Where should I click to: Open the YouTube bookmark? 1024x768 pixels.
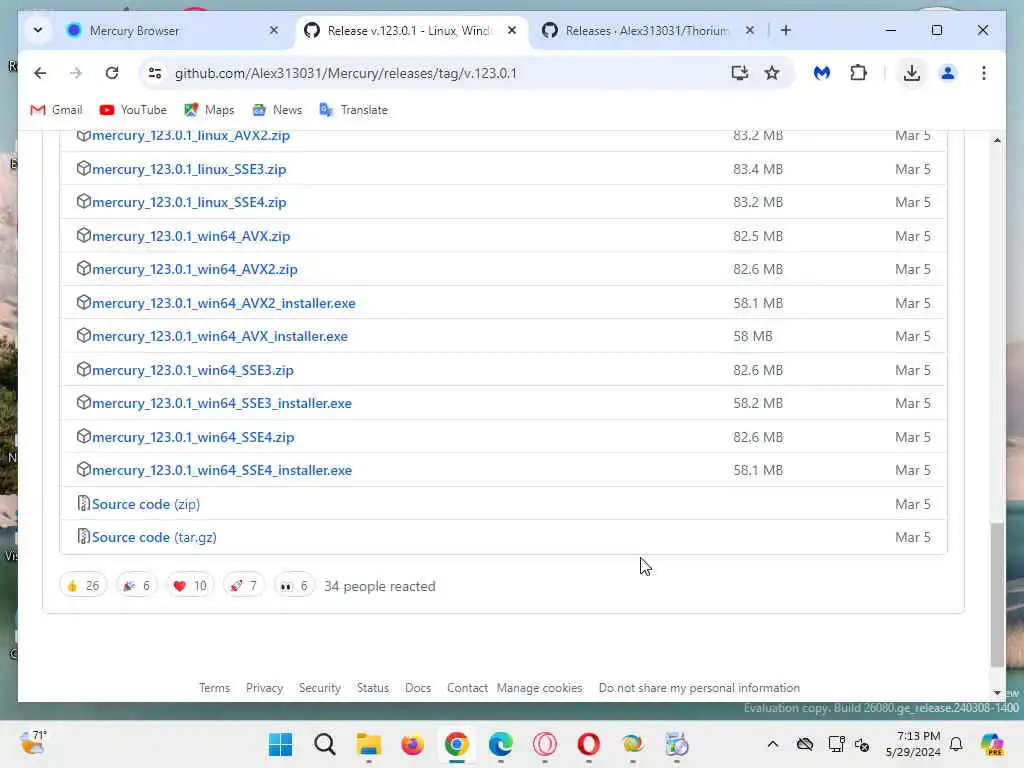click(x=133, y=110)
